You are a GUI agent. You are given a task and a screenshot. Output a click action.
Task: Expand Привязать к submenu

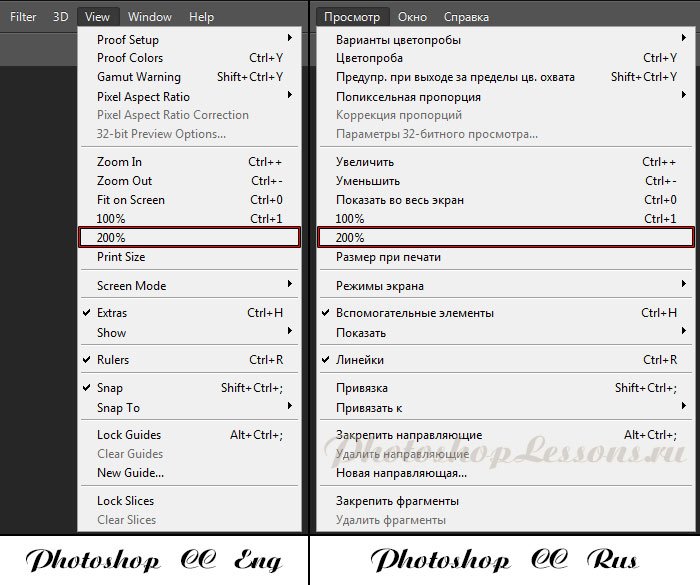506,407
